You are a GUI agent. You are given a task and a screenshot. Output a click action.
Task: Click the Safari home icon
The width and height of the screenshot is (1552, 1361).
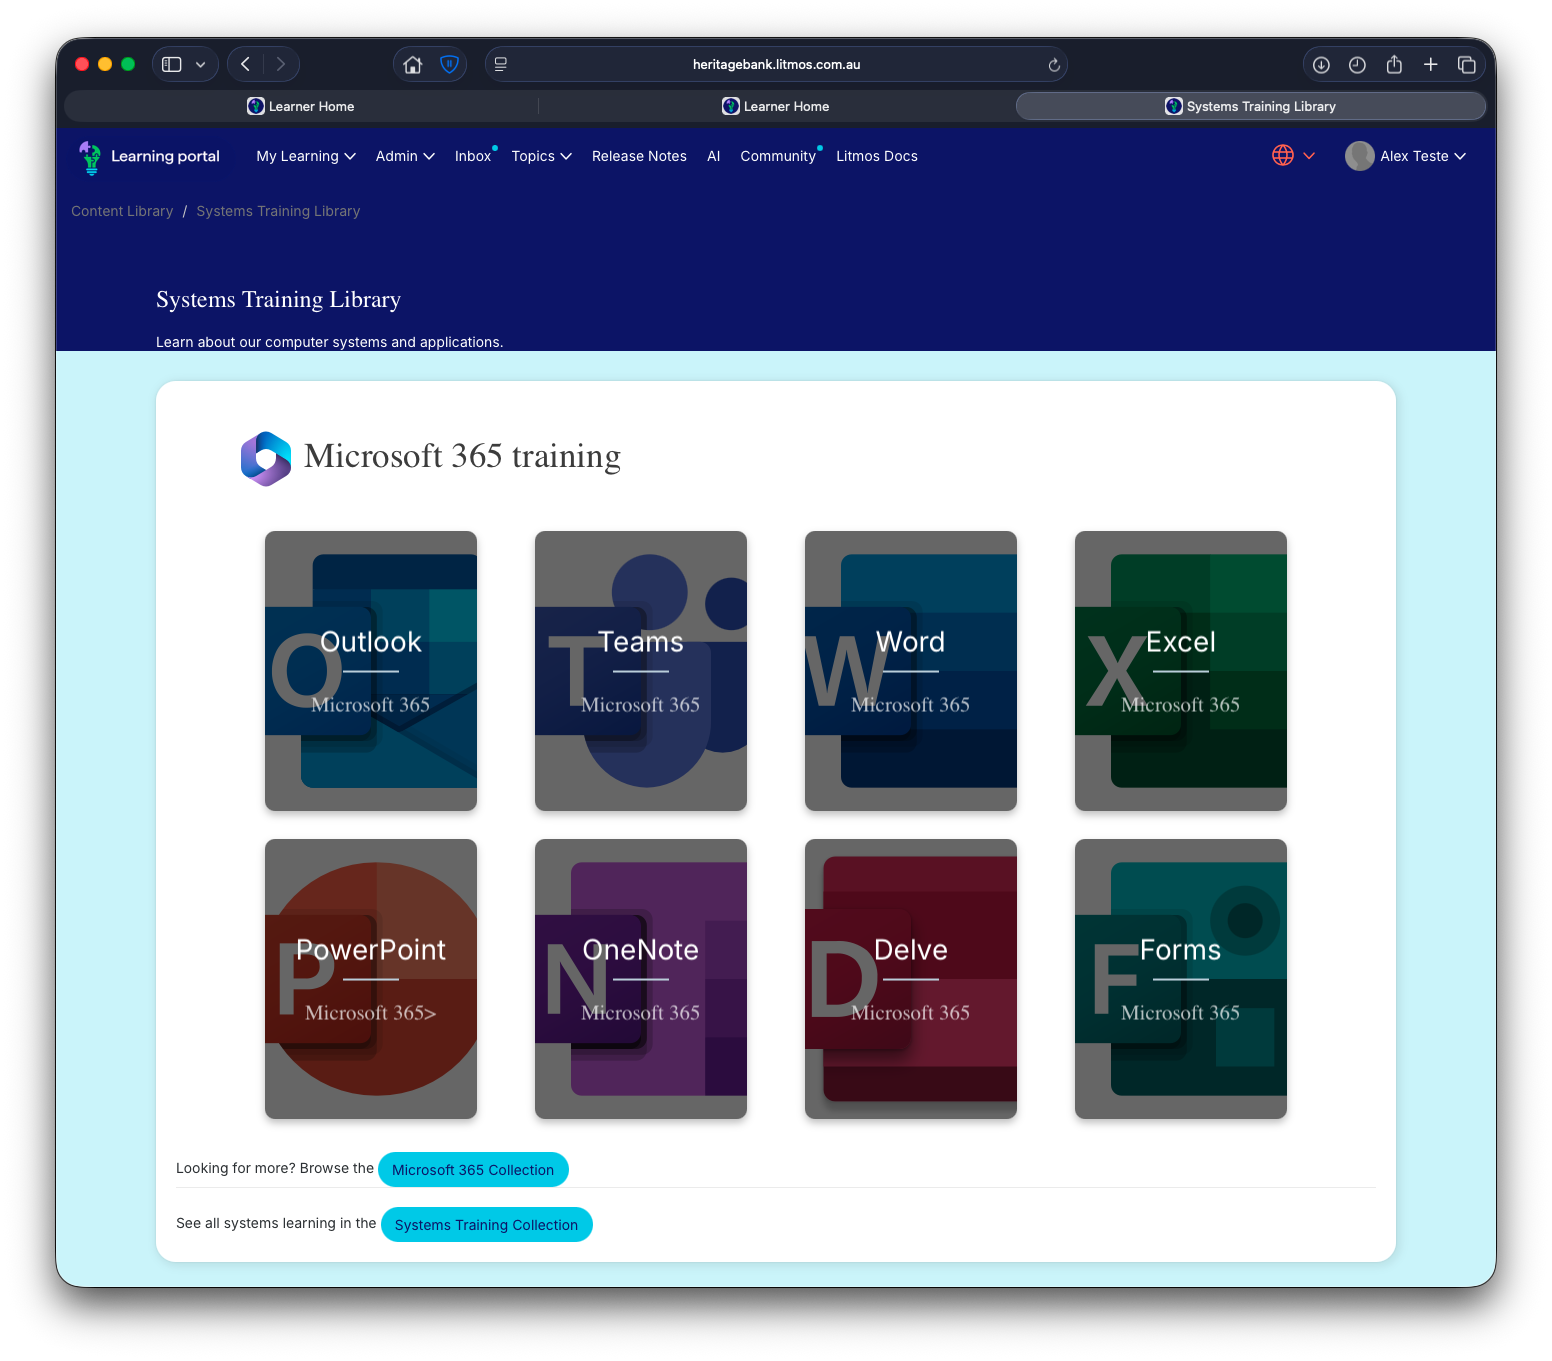[412, 65]
